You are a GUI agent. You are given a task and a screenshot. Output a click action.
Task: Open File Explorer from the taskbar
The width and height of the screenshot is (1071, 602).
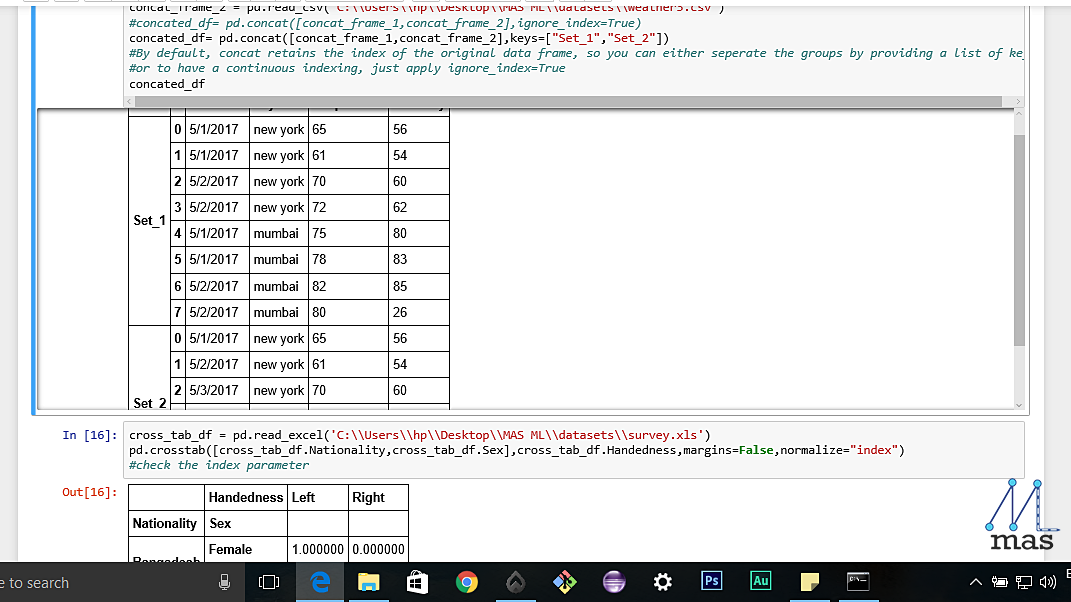coord(368,581)
